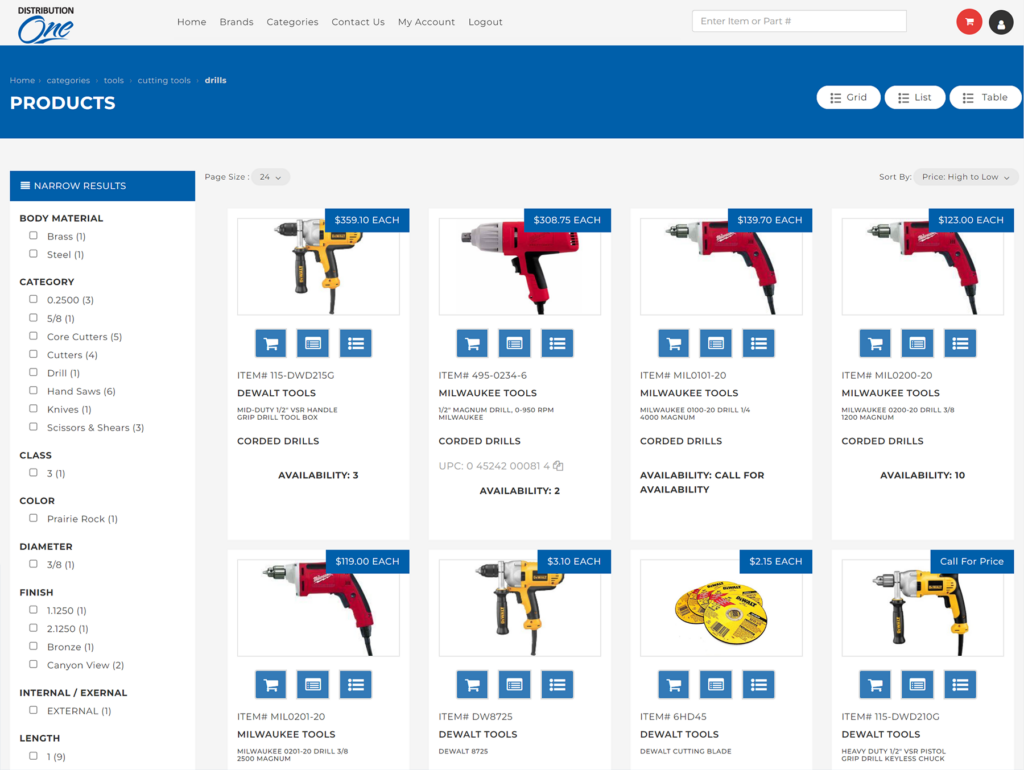This screenshot has height=770, width=1024.
Task: Add item 115-DWD210G to a list
Action: point(960,684)
